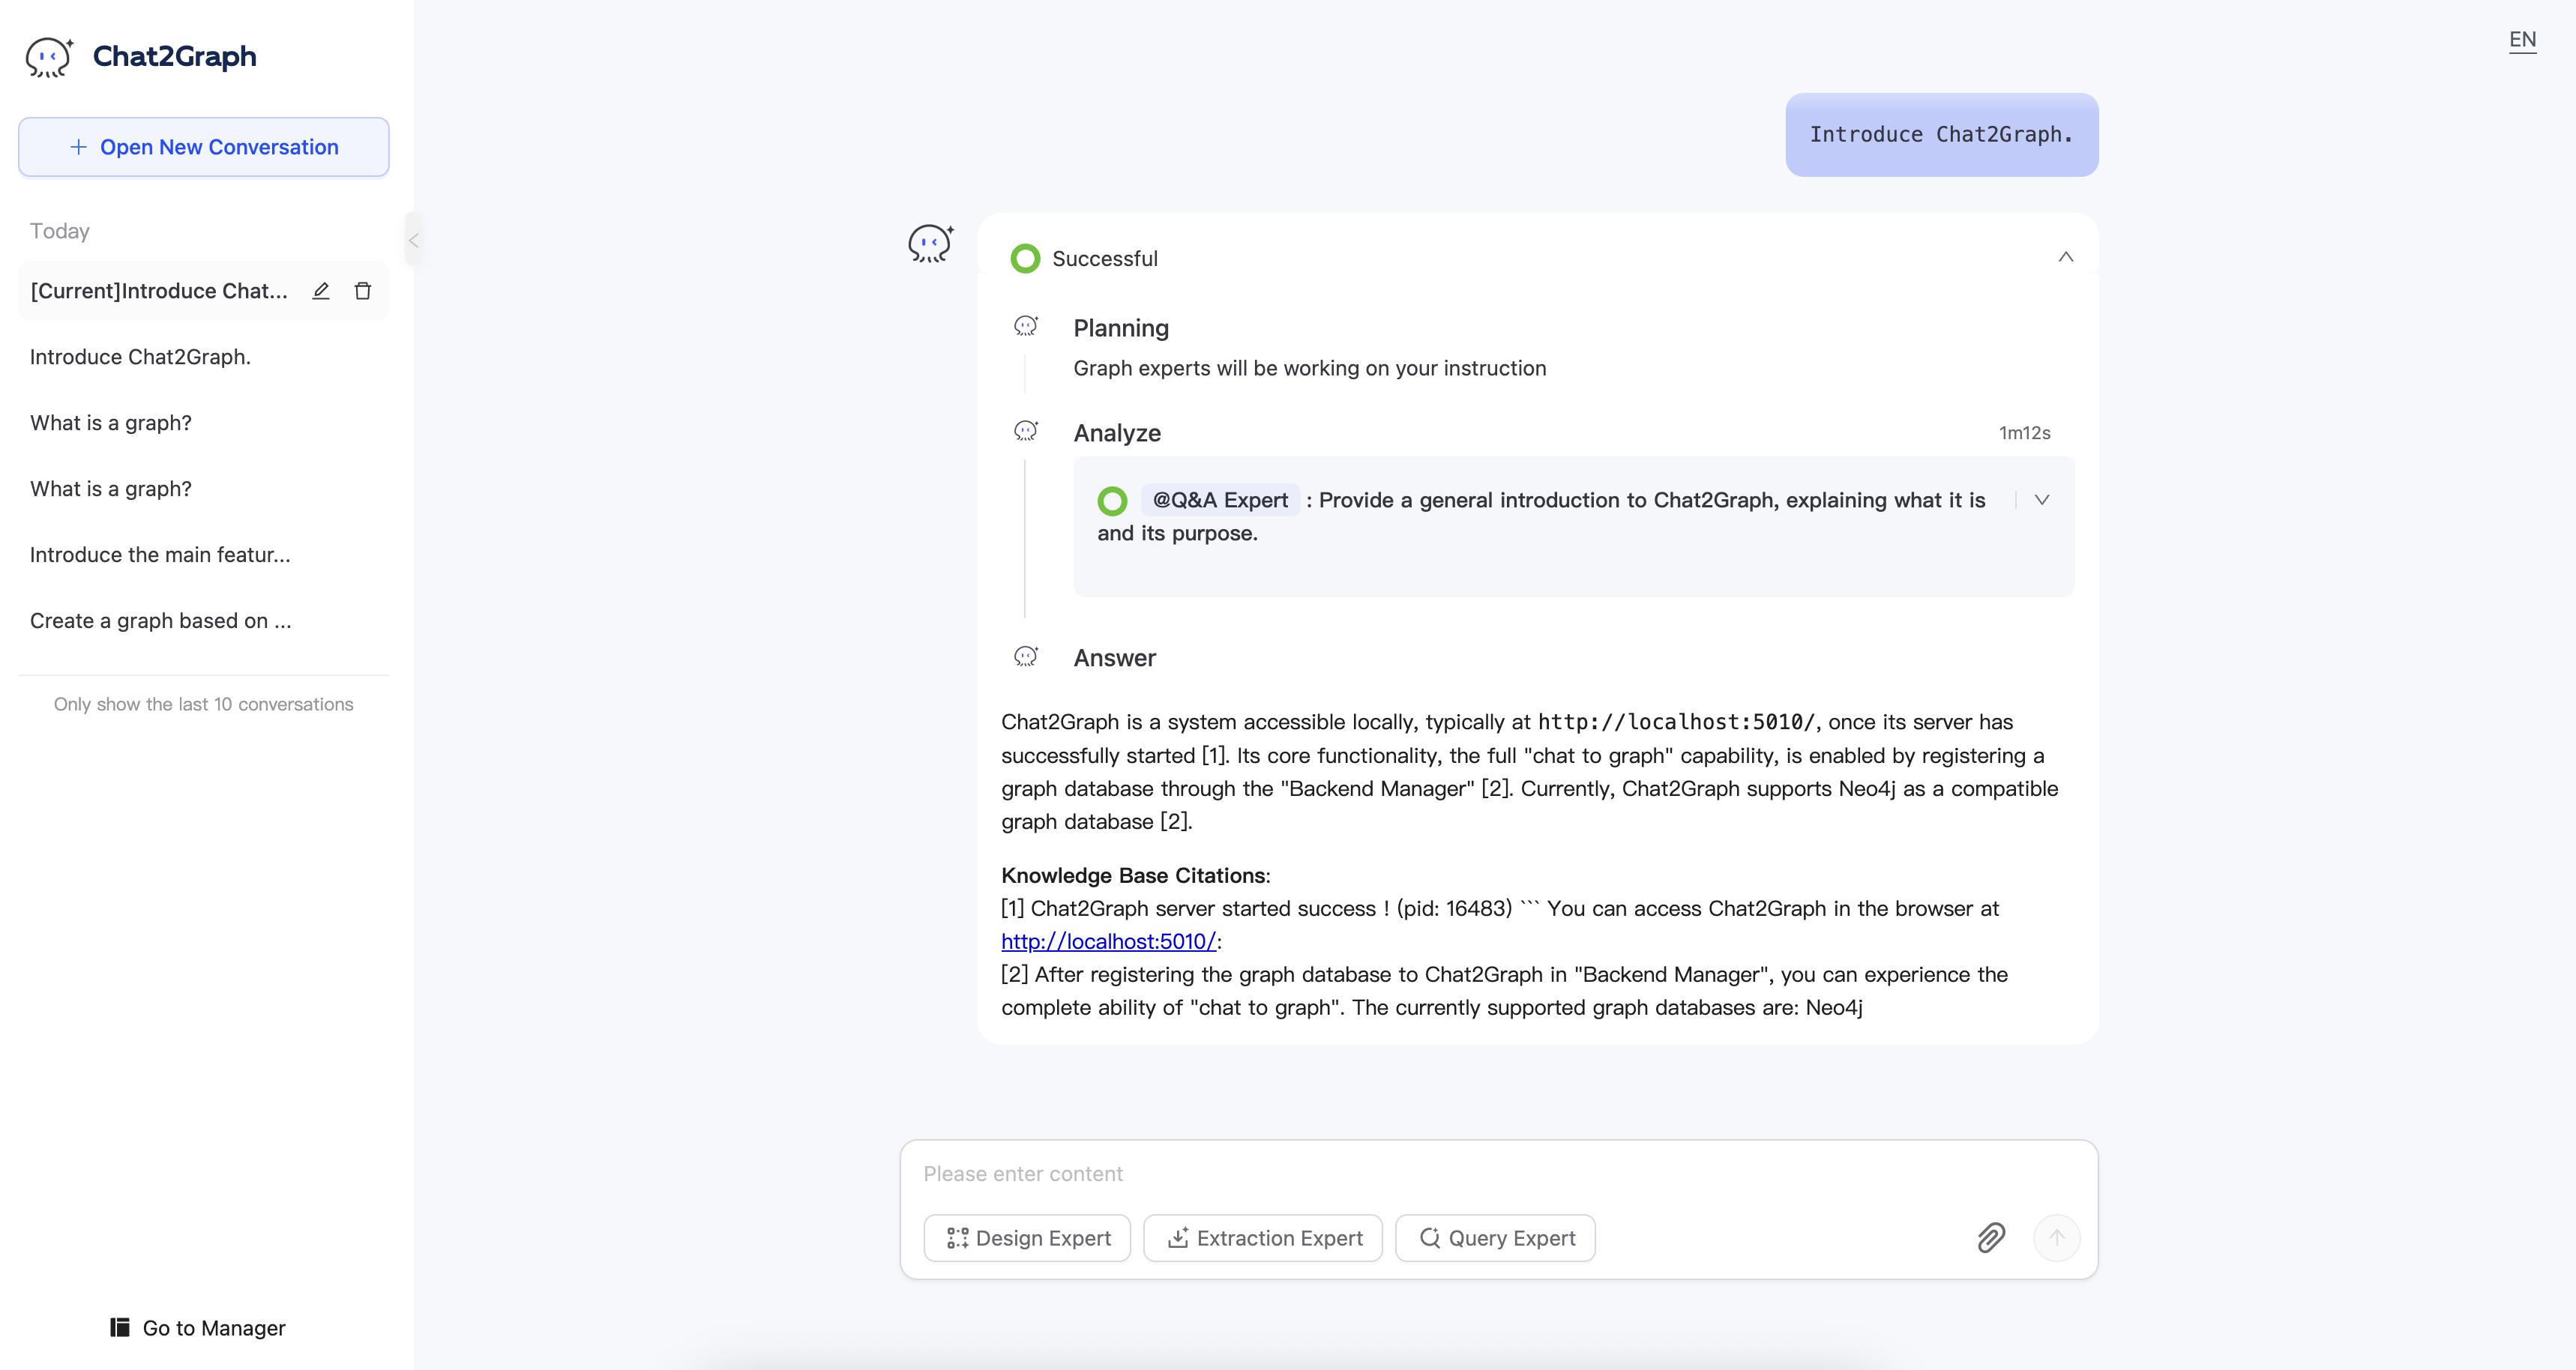Toggle the Extraction Expert option

click(x=1263, y=1237)
